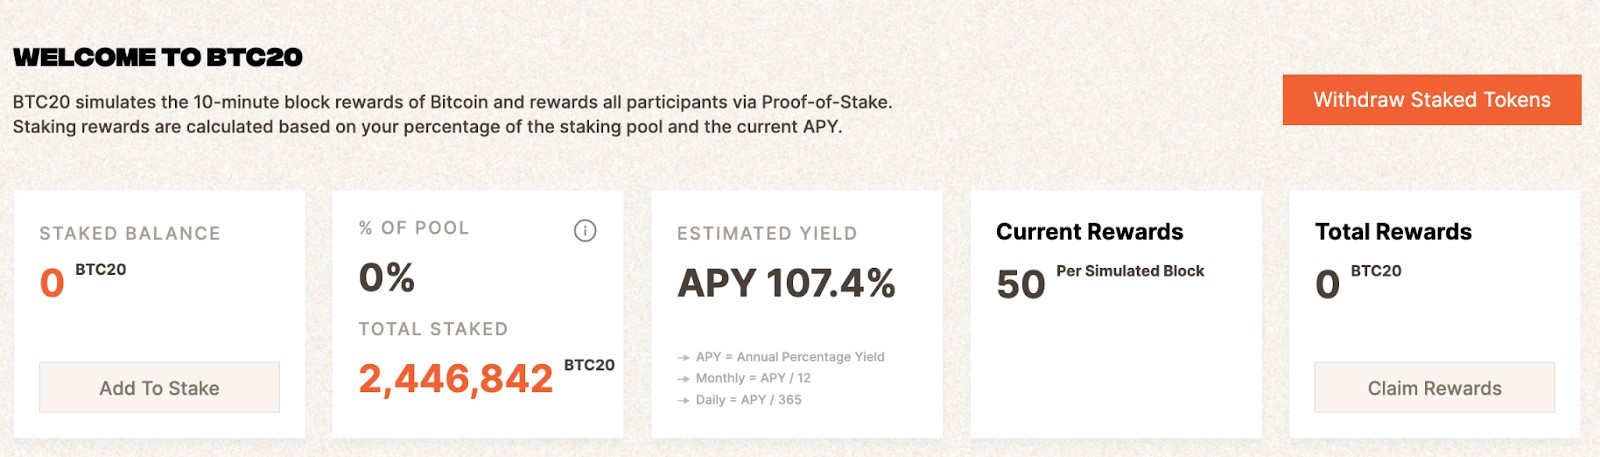Click the Total Staked label

433,329
